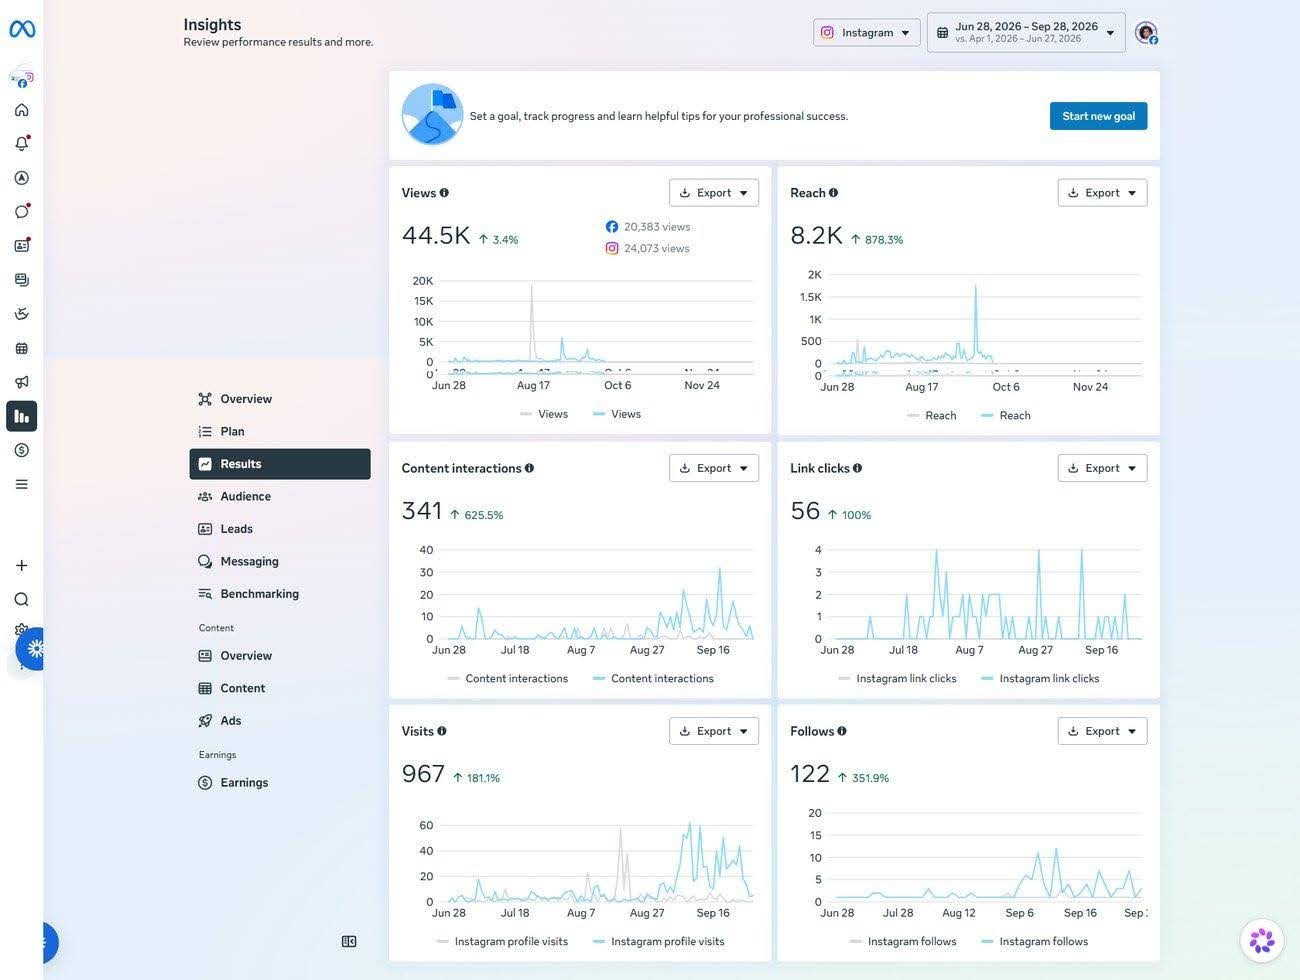Open the account switcher icon in sidebar

click(22, 77)
